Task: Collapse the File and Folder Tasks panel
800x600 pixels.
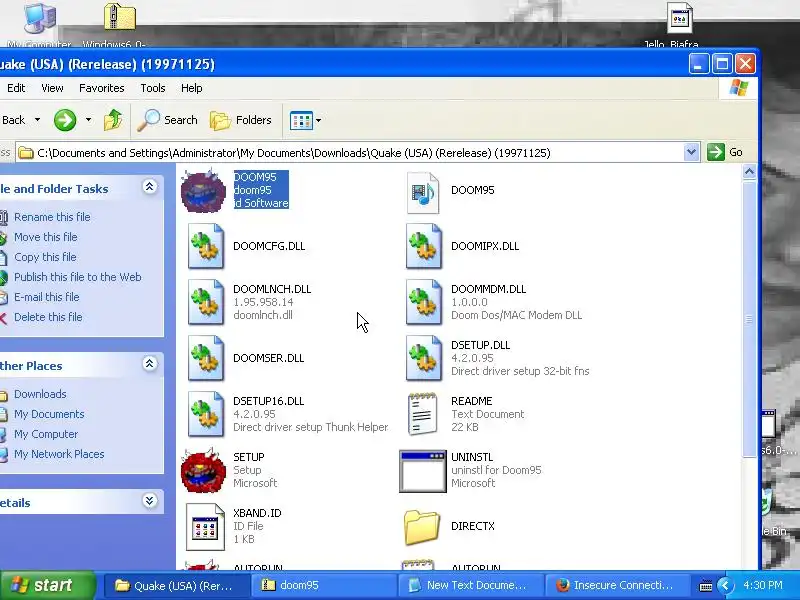Action: click(149, 187)
